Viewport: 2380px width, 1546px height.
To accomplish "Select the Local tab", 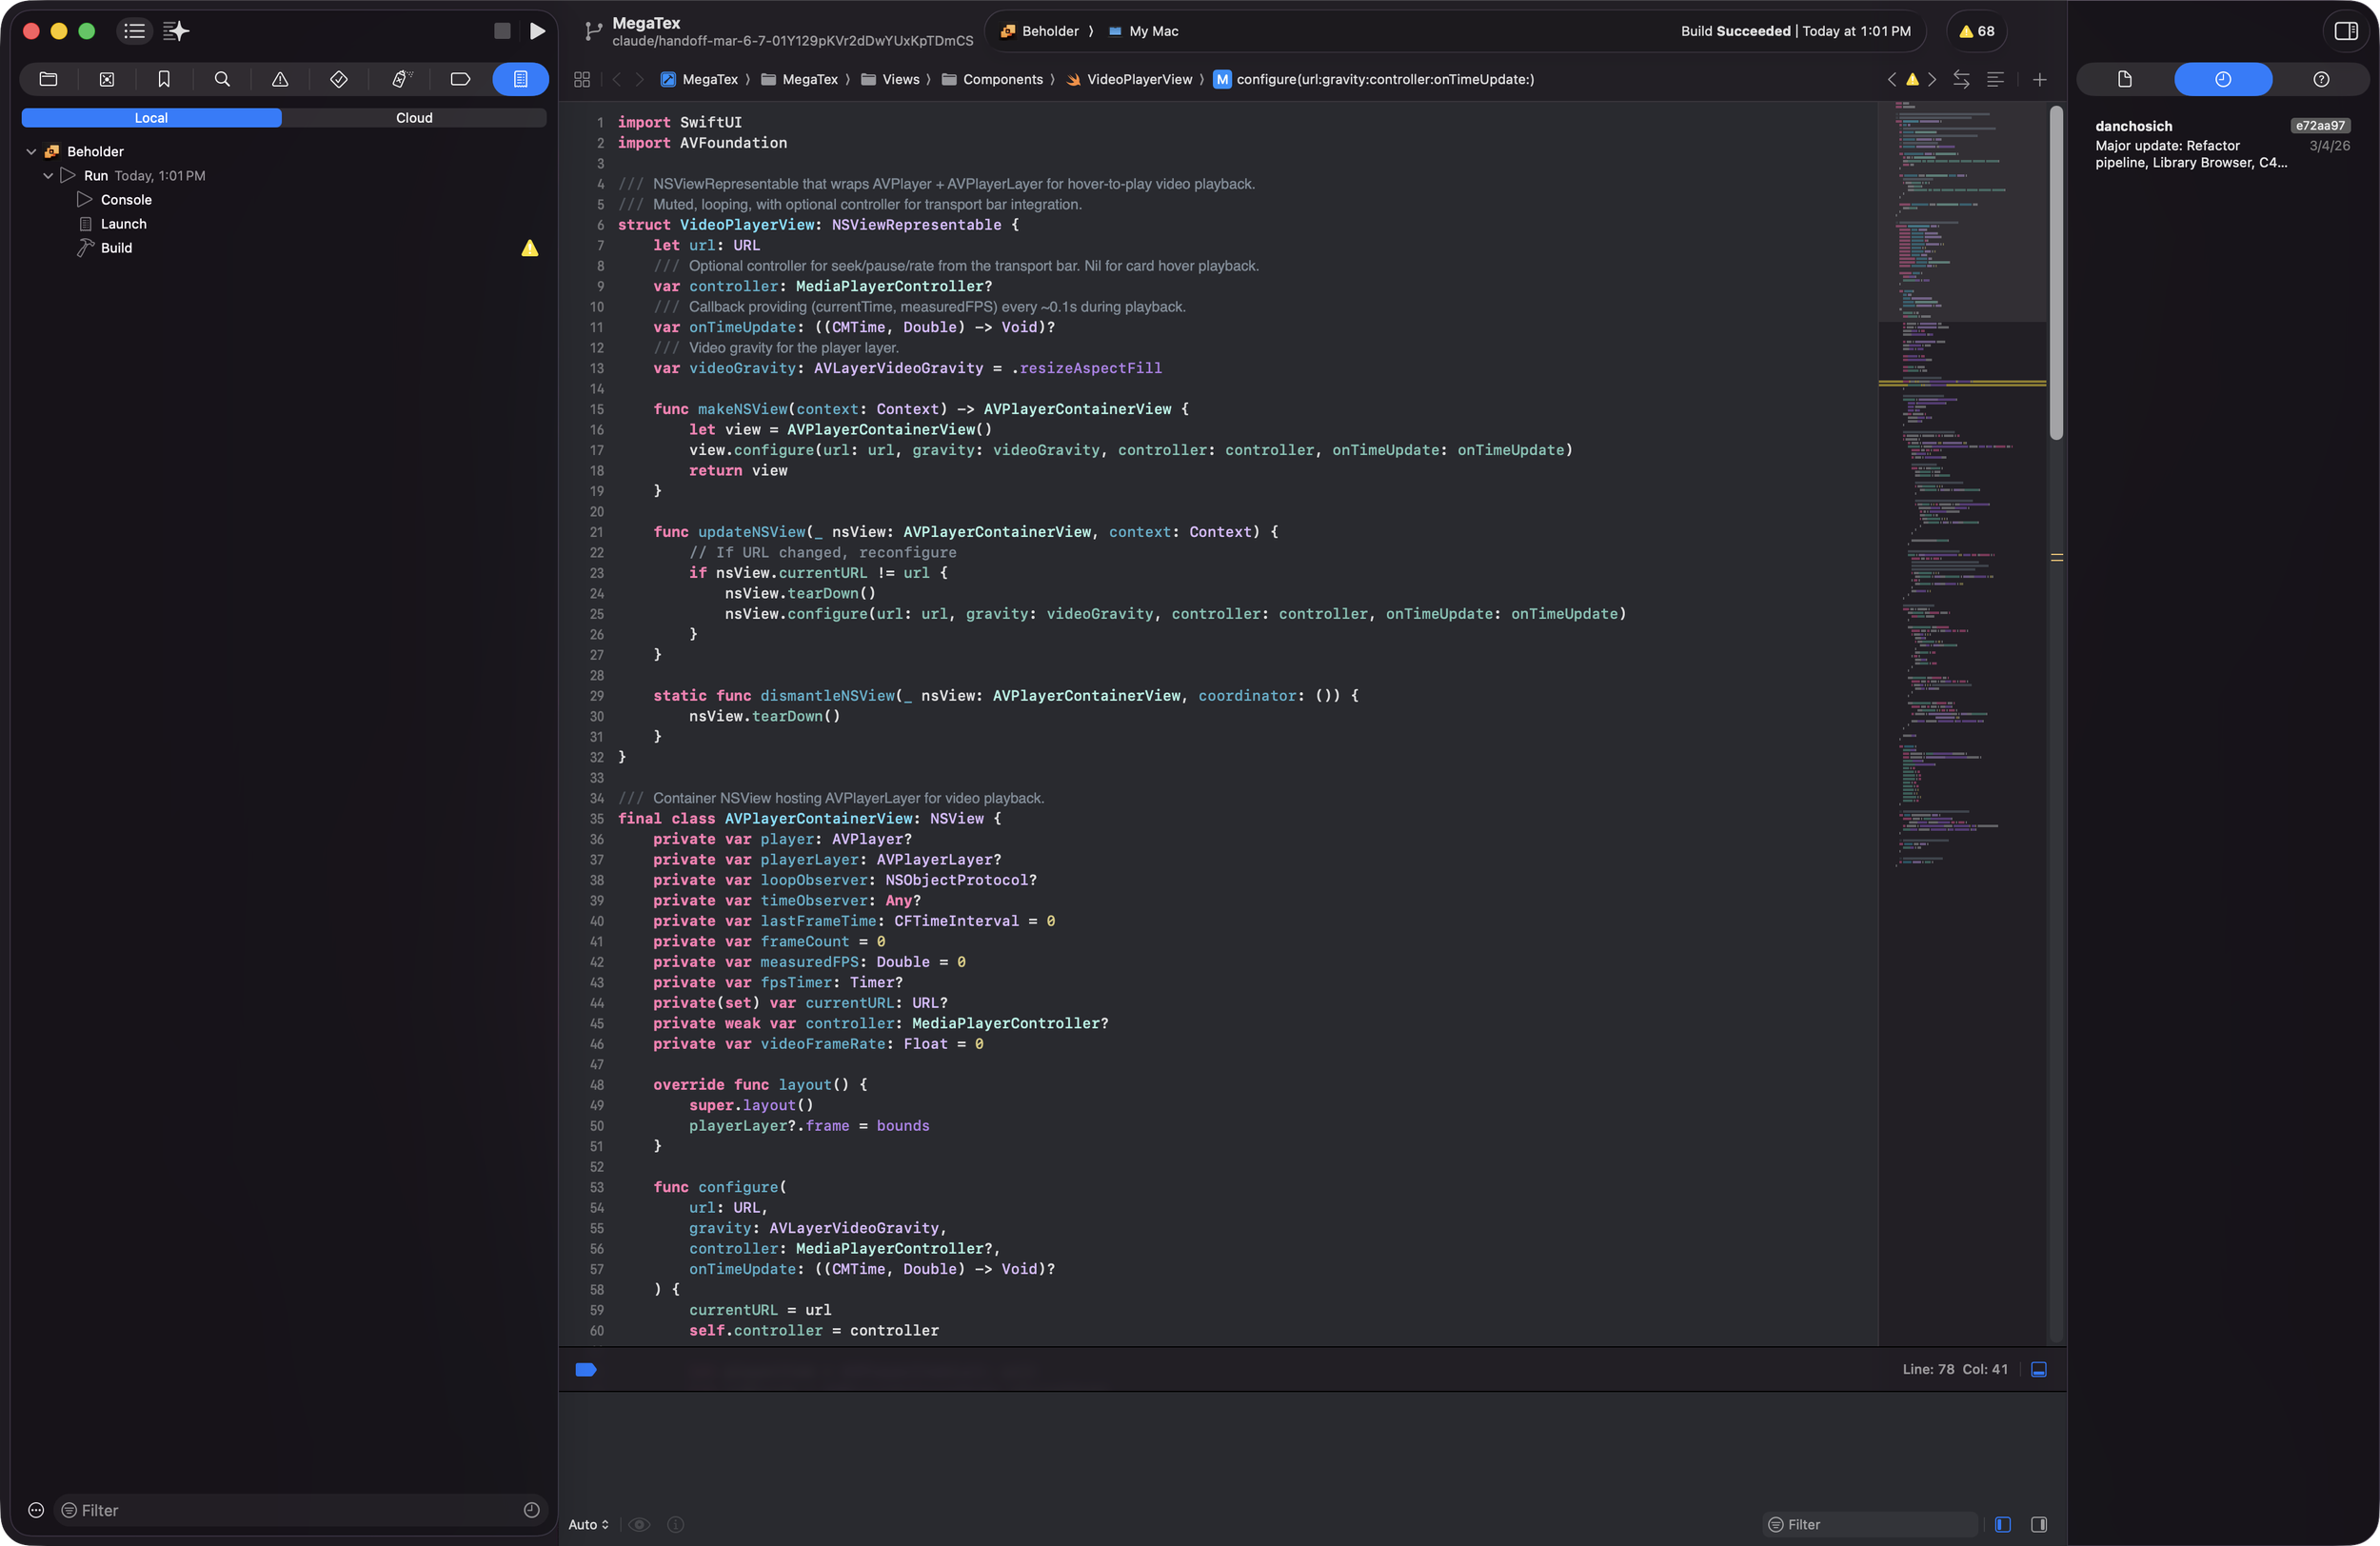I will 151,118.
